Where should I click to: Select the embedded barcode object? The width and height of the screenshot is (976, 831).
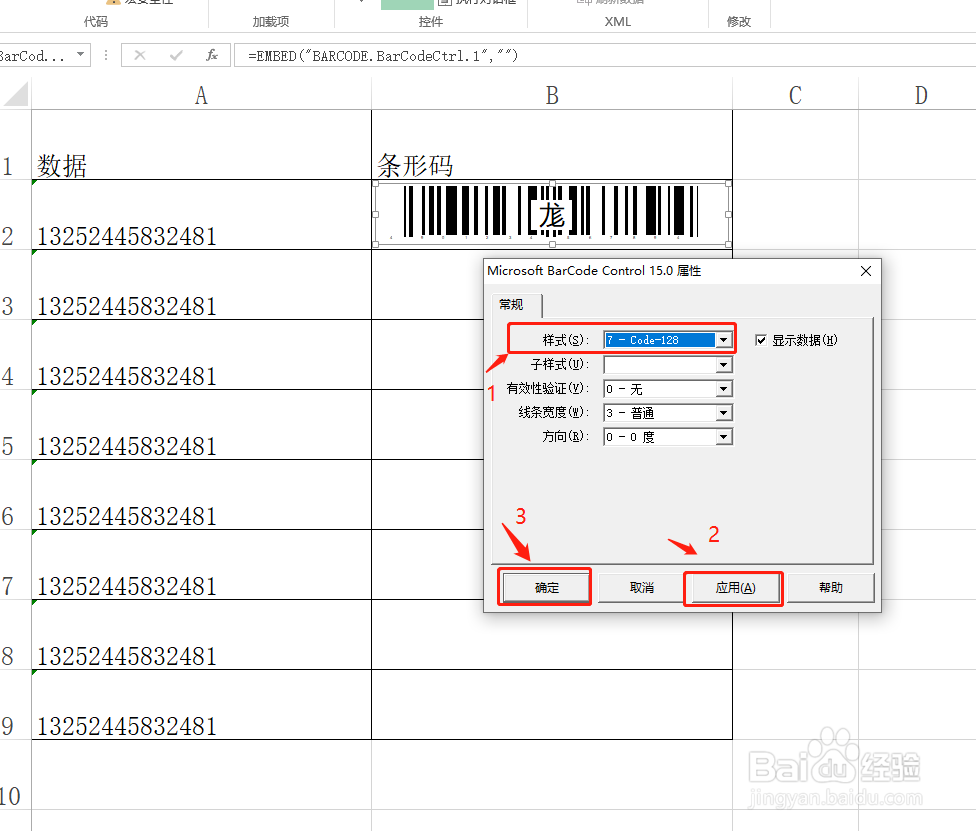(x=551, y=214)
